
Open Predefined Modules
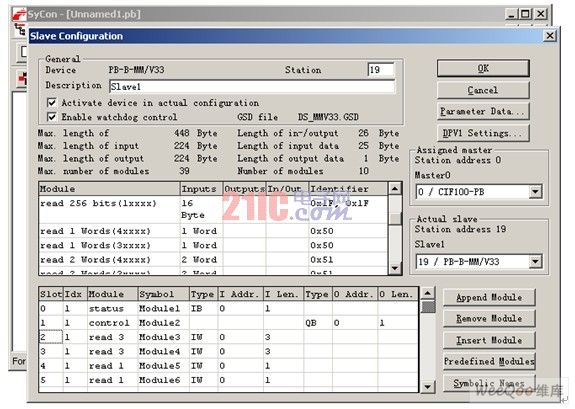(x=489, y=362)
